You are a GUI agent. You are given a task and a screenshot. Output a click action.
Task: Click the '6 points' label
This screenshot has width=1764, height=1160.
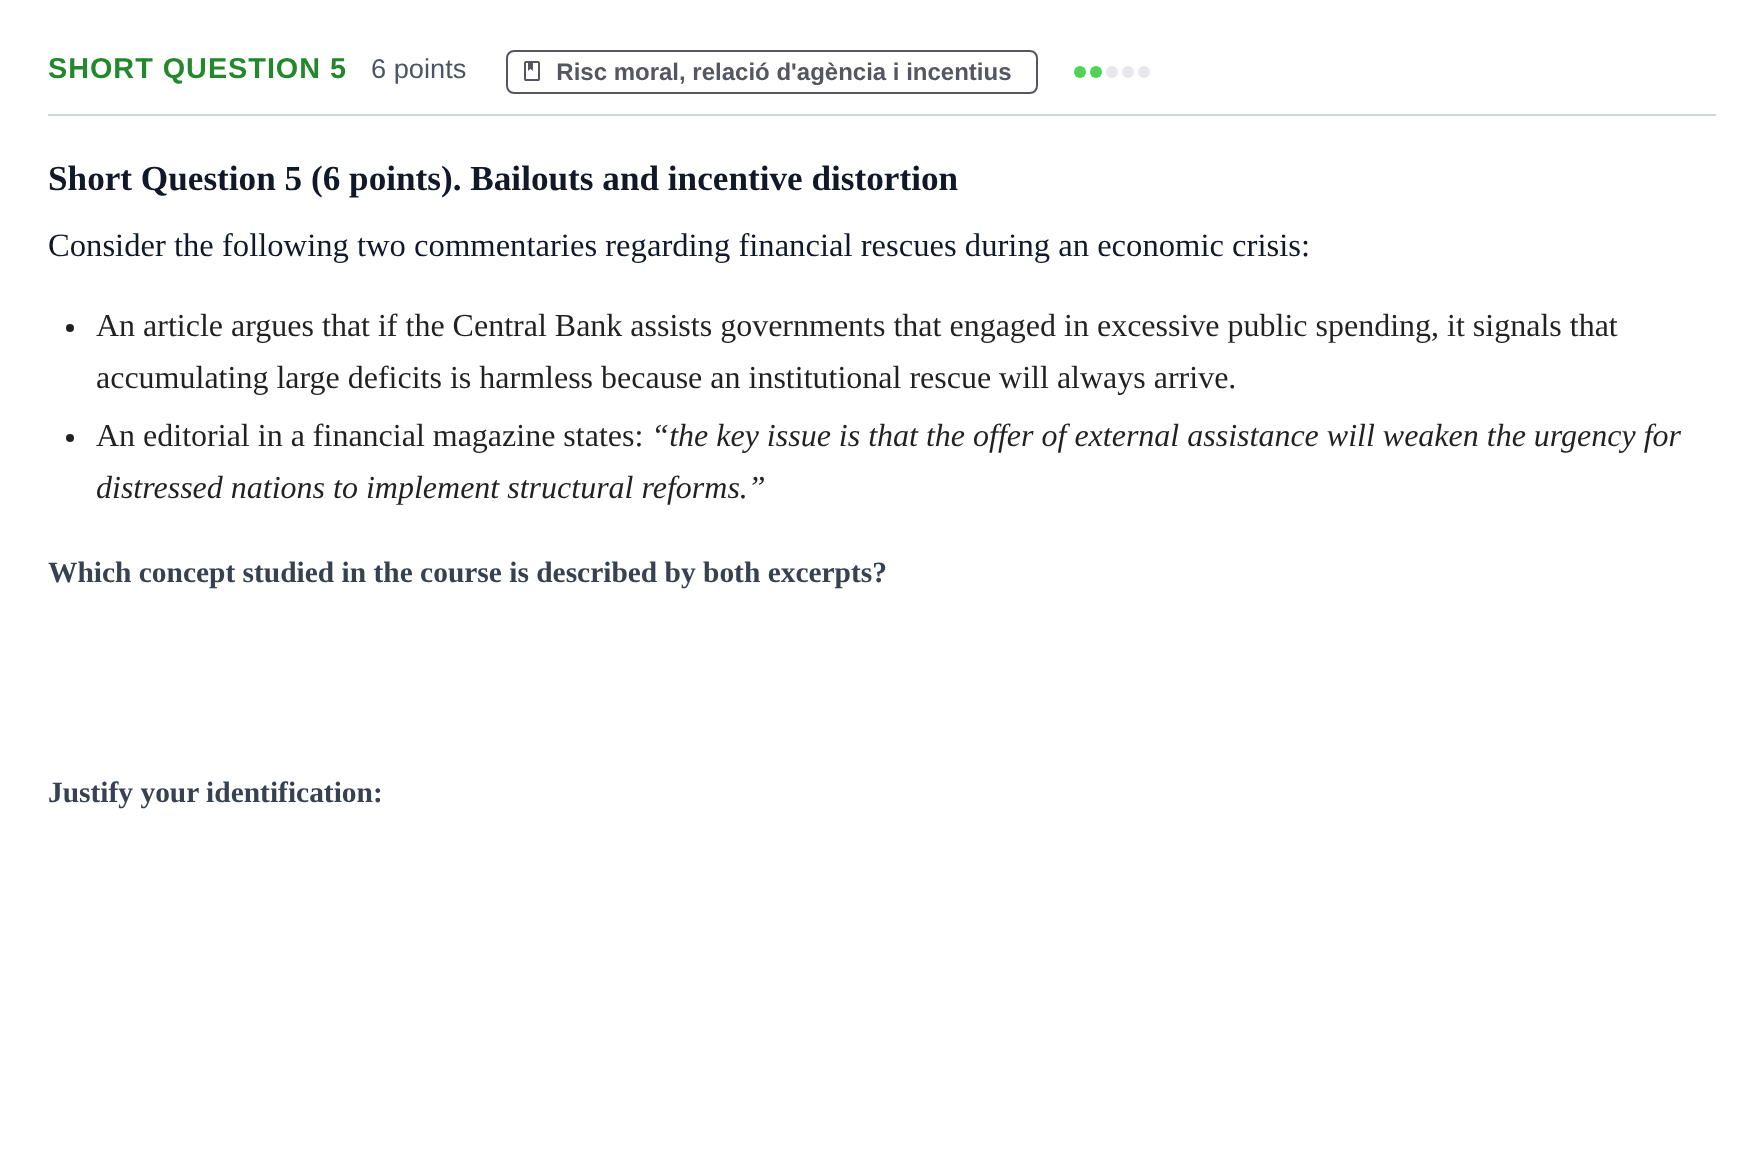point(418,69)
